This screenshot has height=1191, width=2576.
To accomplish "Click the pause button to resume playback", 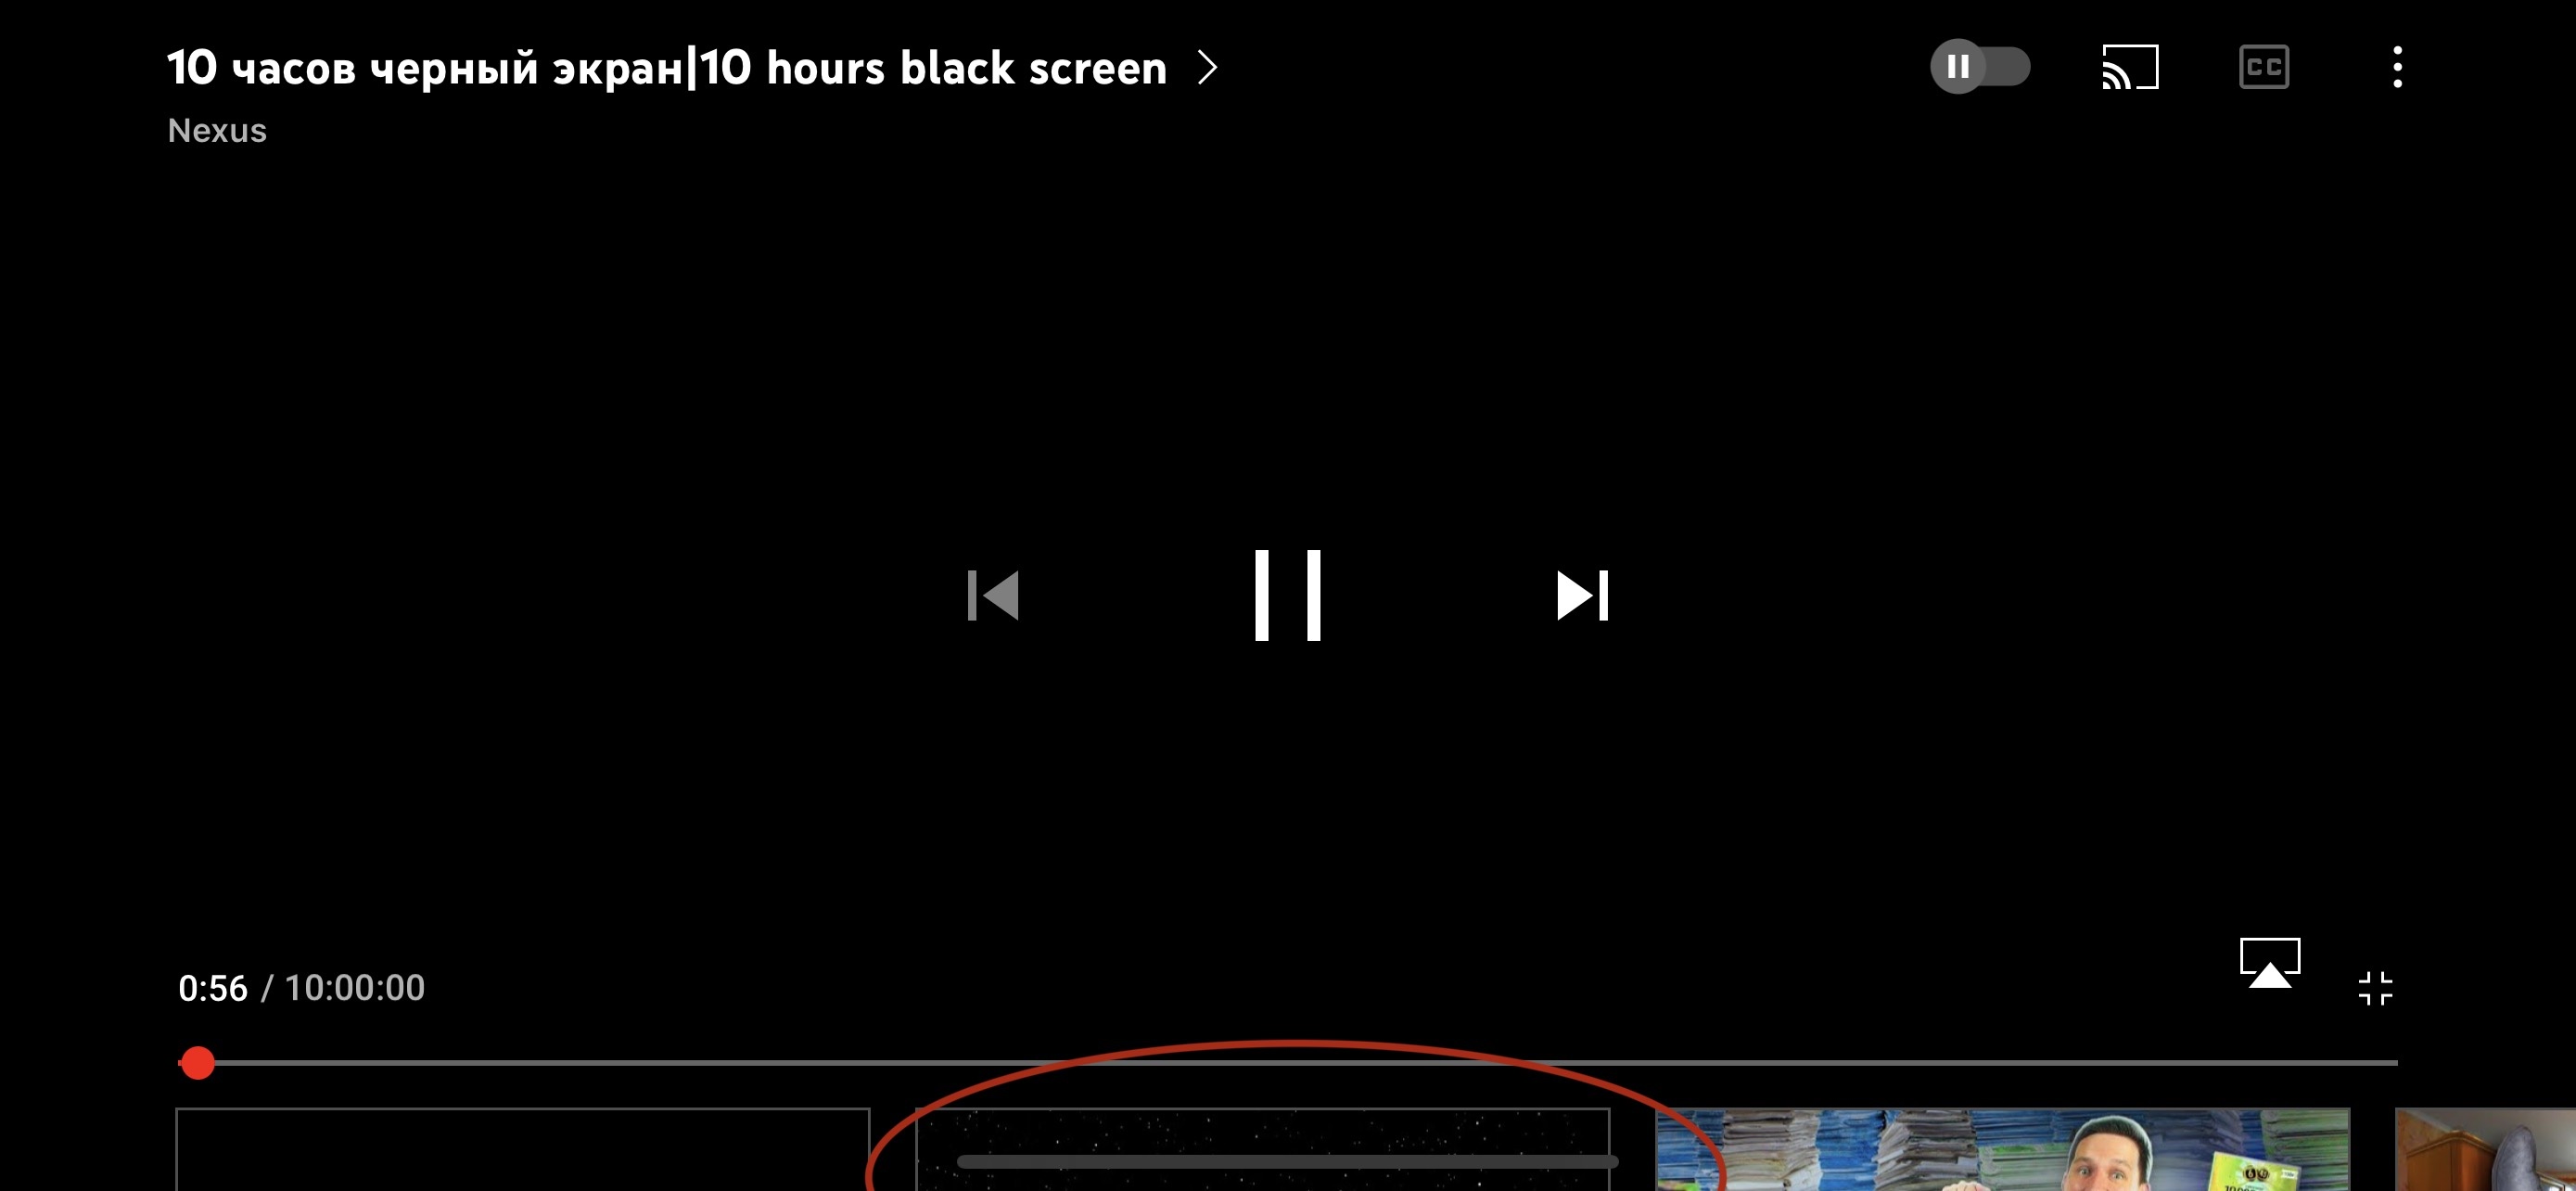I will click(x=1286, y=595).
